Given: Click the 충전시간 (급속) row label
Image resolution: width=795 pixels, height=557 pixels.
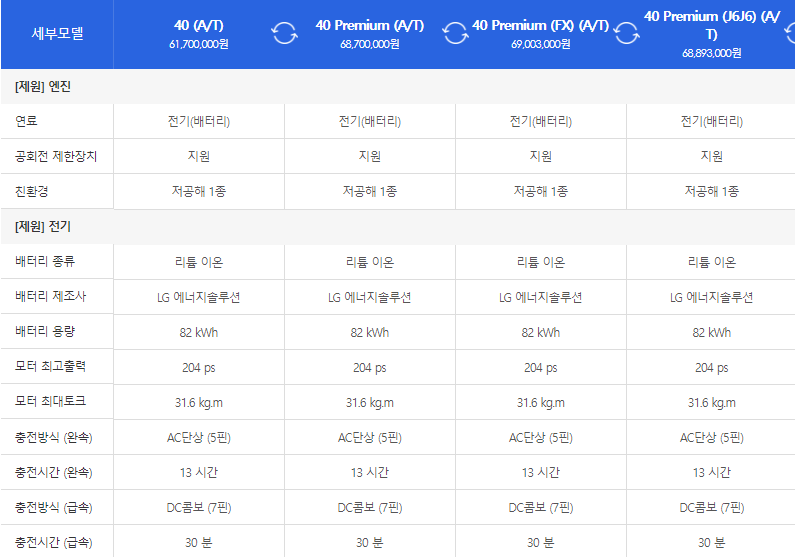Looking at the screenshot, I should pos(53,542).
